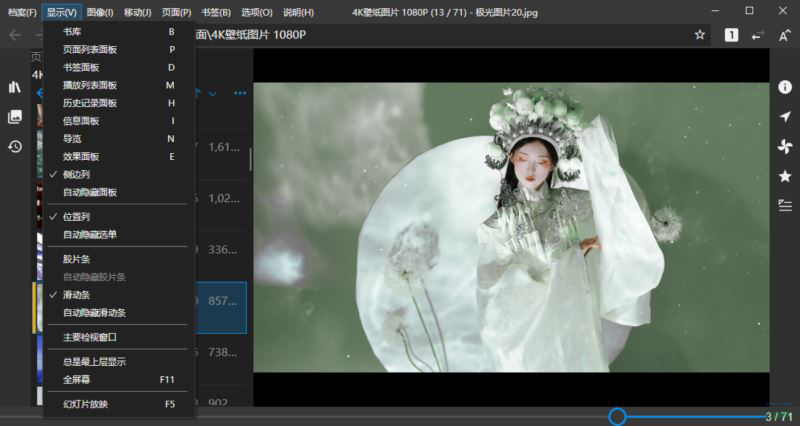
Task: Close the 显示(V) menu header
Action: tap(62, 12)
